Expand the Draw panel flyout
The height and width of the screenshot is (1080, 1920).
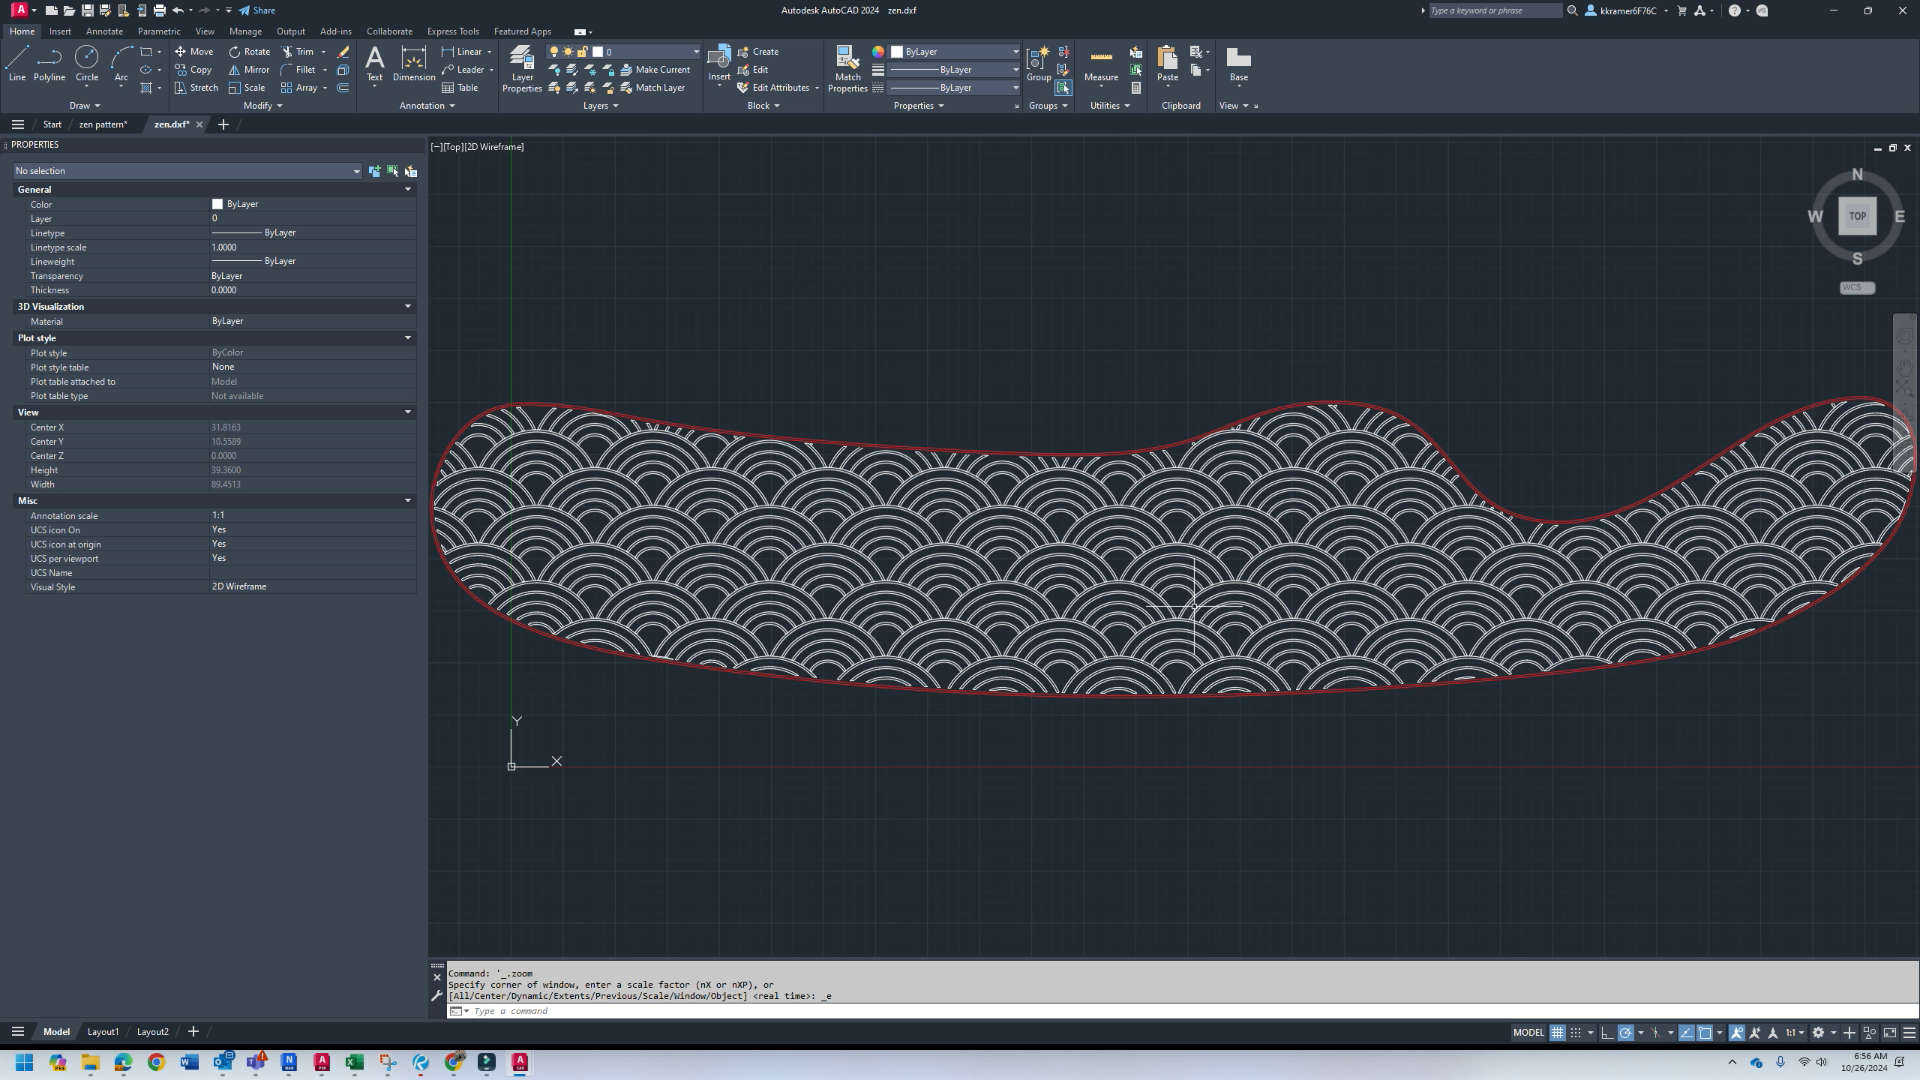click(85, 106)
